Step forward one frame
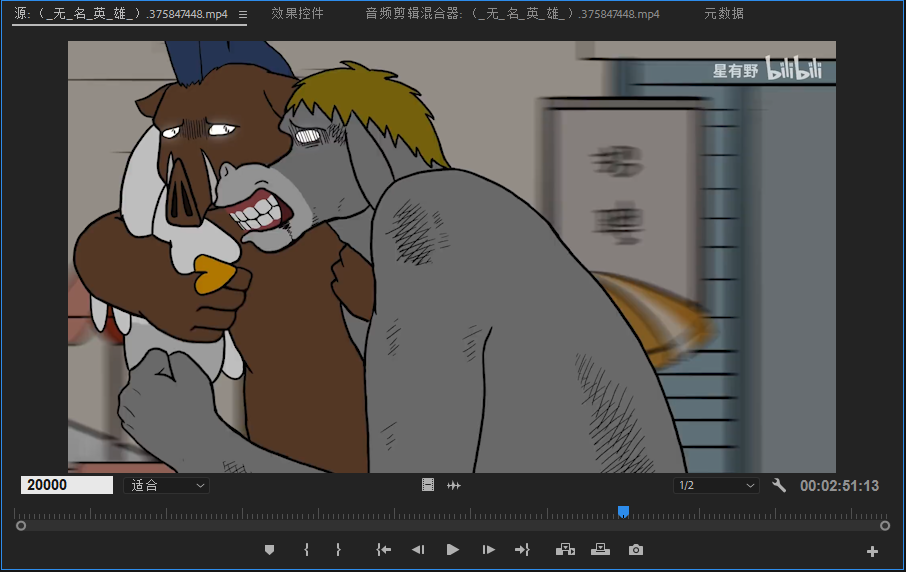This screenshot has width=906, height=572. (x=488, y=550)
